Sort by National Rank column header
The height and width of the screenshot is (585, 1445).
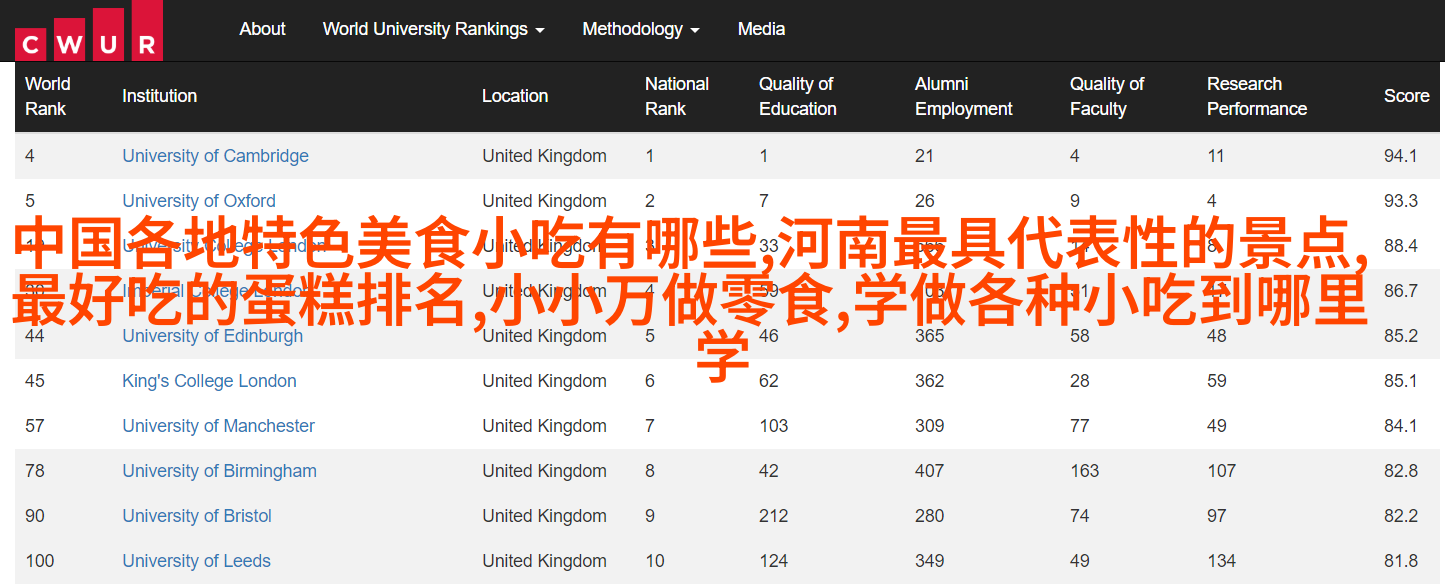point(677,96)
